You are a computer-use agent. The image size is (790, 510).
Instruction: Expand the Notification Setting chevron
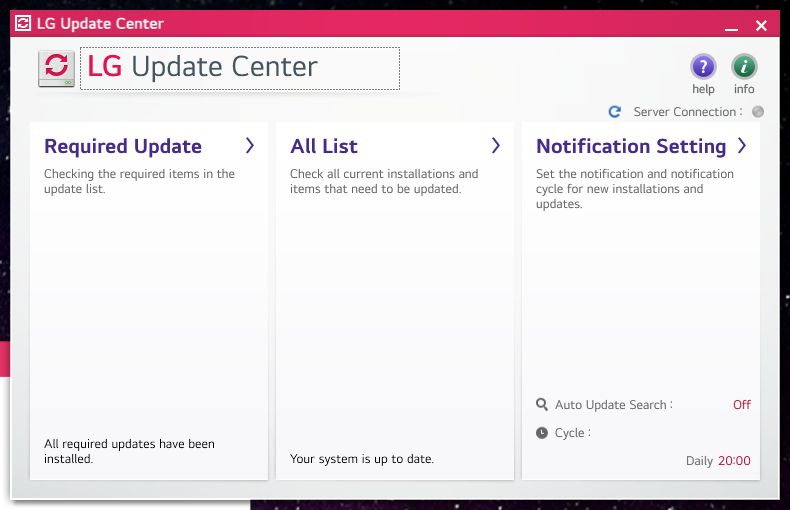pos(742,146)
